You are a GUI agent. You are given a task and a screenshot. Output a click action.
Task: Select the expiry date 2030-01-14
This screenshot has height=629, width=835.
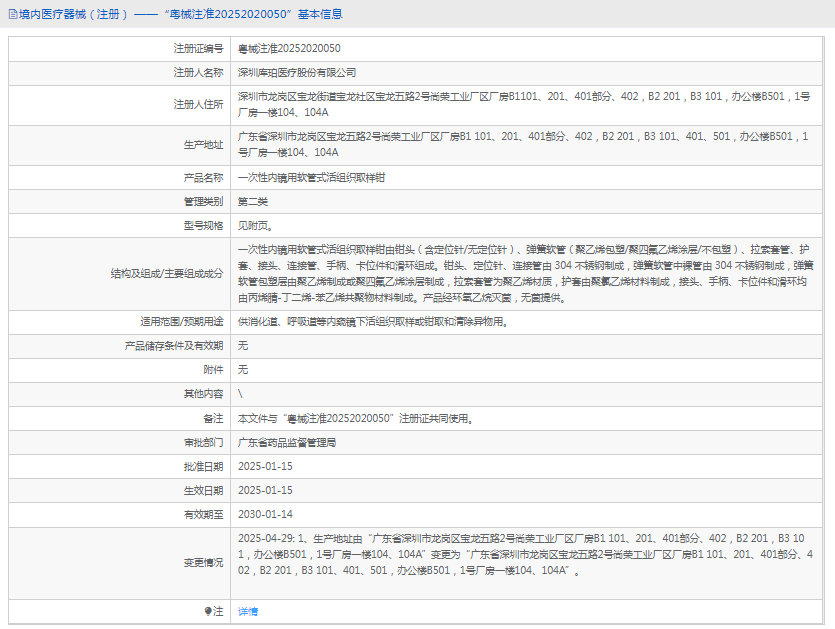[265, 514]
